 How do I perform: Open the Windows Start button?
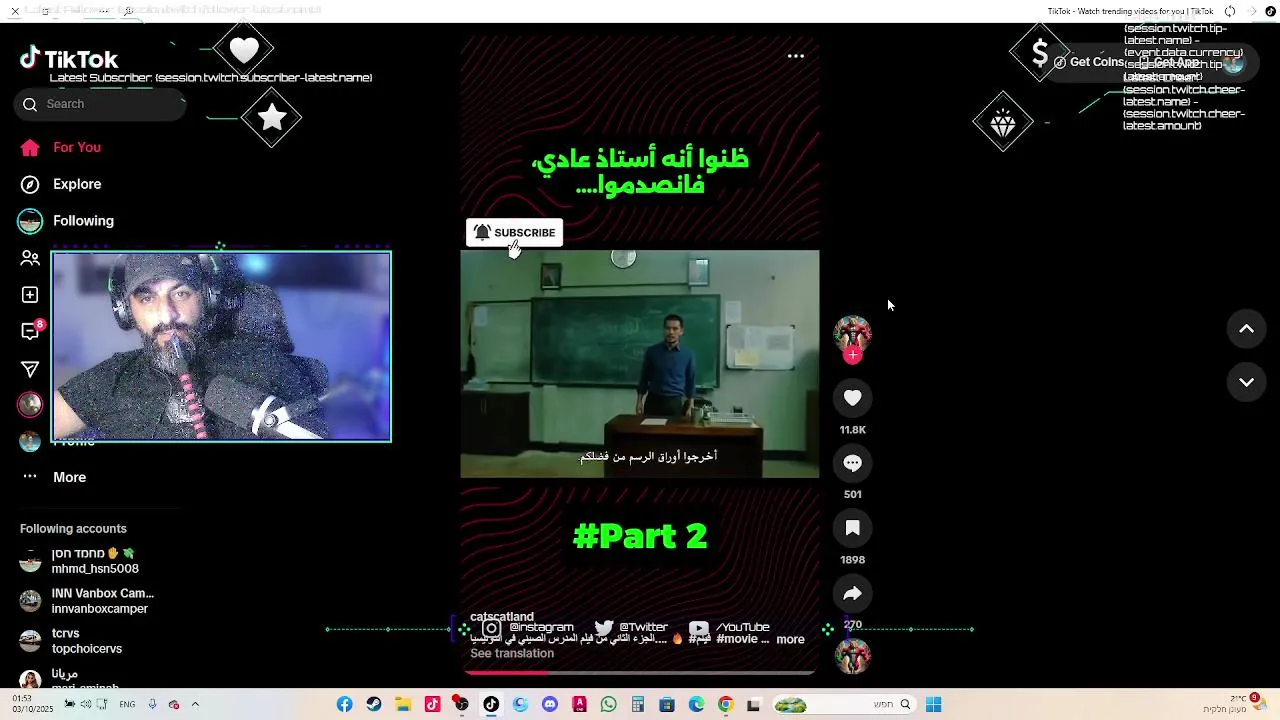[x=933, y=705]
